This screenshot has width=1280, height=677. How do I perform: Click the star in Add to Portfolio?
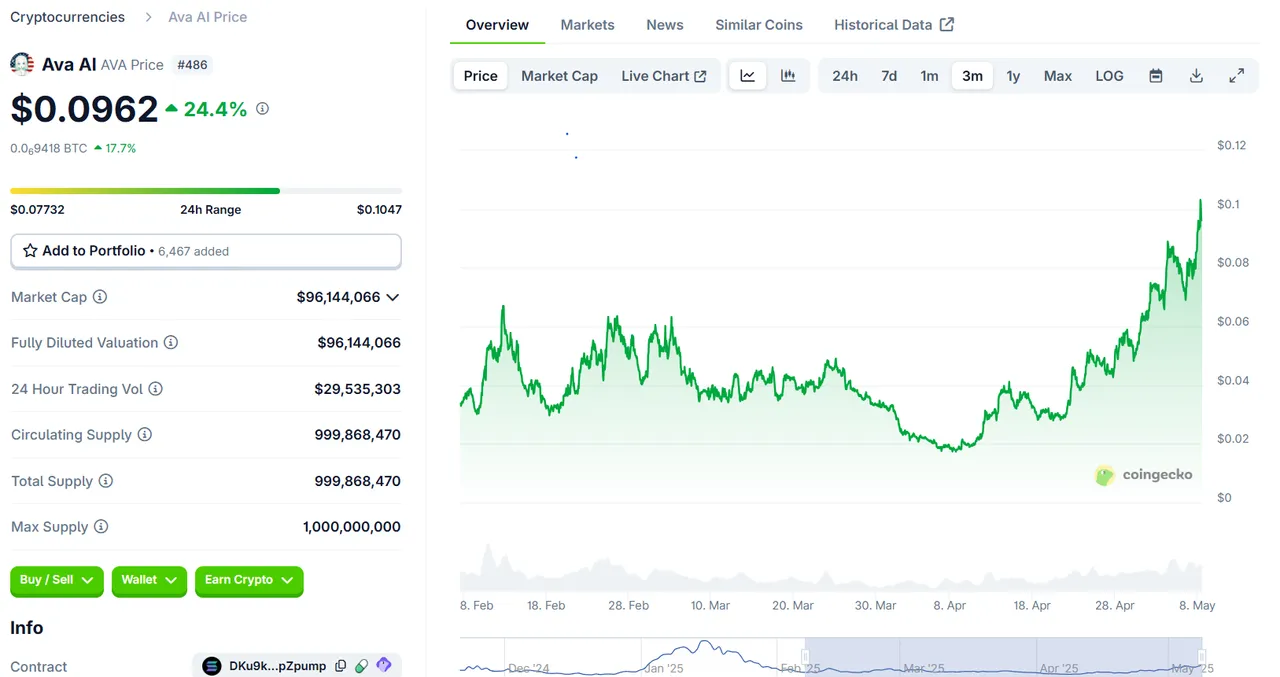[30, 251]
